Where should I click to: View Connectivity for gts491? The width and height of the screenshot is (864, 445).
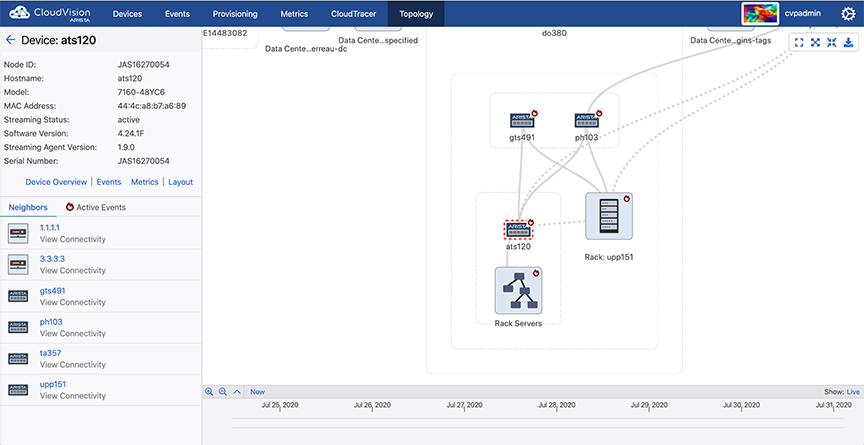[73, 302]
